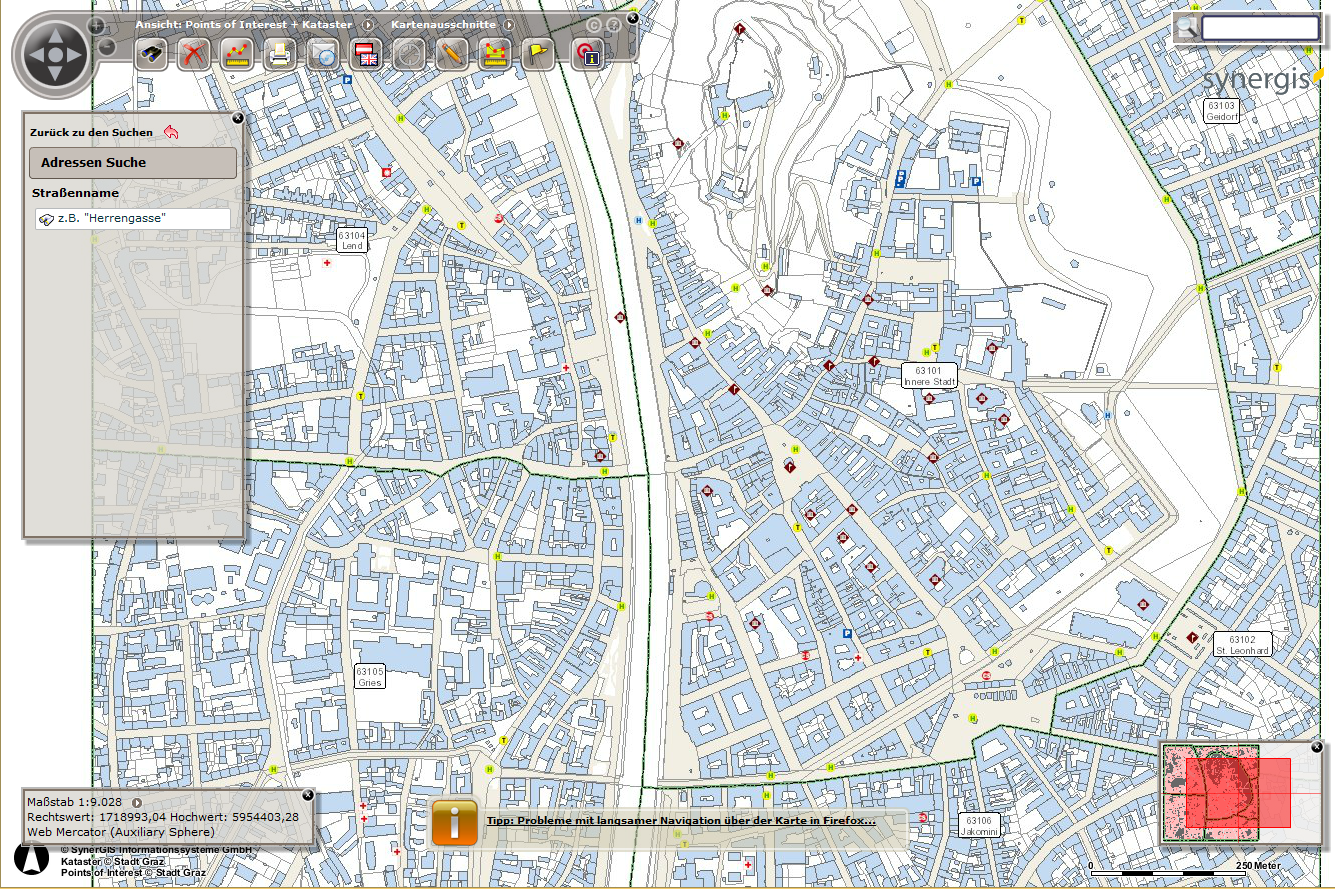
Task: Dismiss the Maßstab info panel
Action: click(x=308, y=796)
